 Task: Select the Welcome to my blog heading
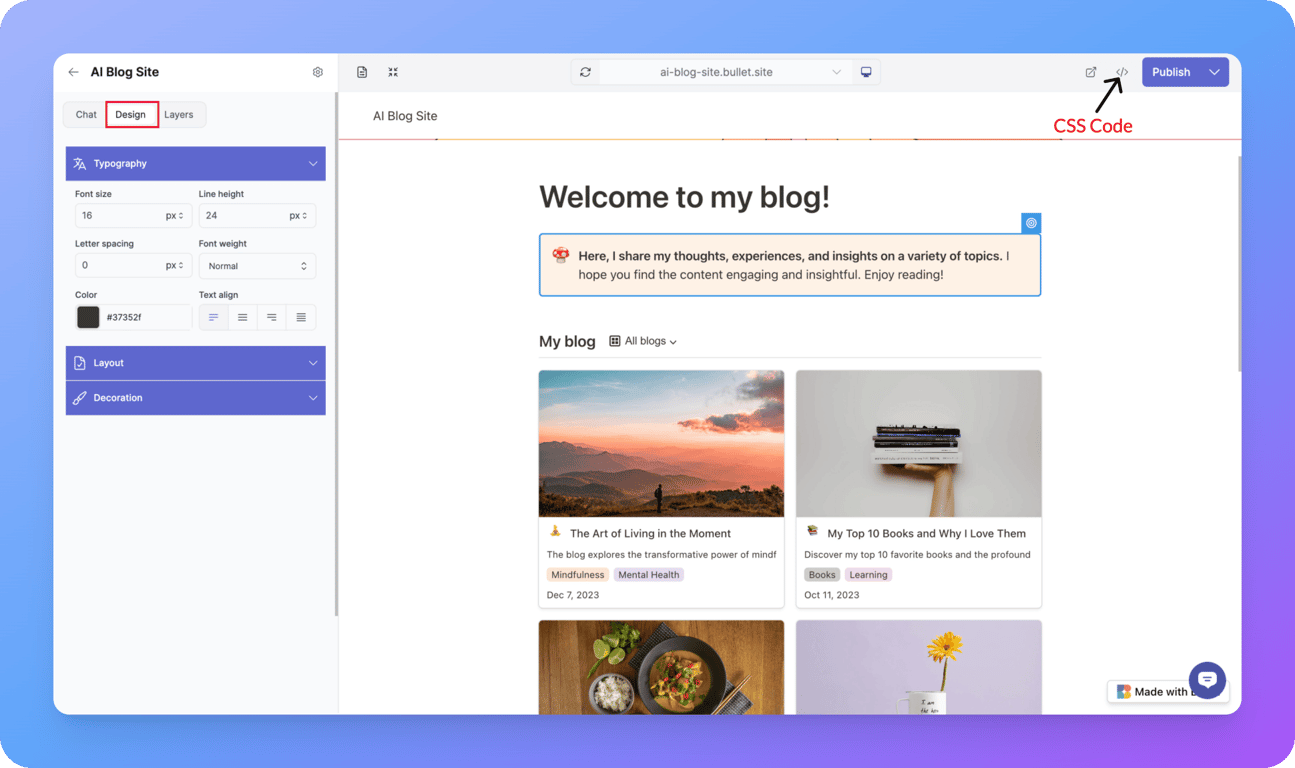684,197
